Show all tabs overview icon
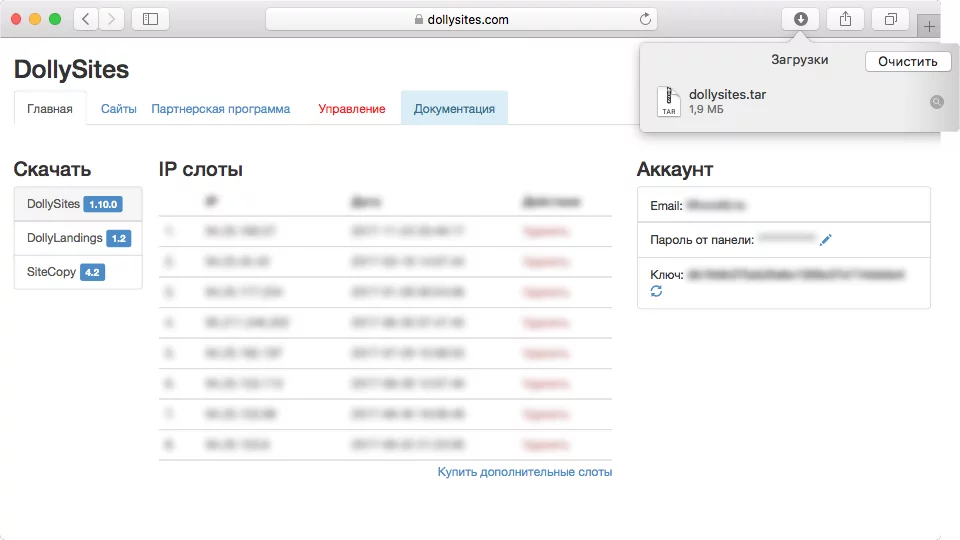960x540 pixels. point(889,19)
